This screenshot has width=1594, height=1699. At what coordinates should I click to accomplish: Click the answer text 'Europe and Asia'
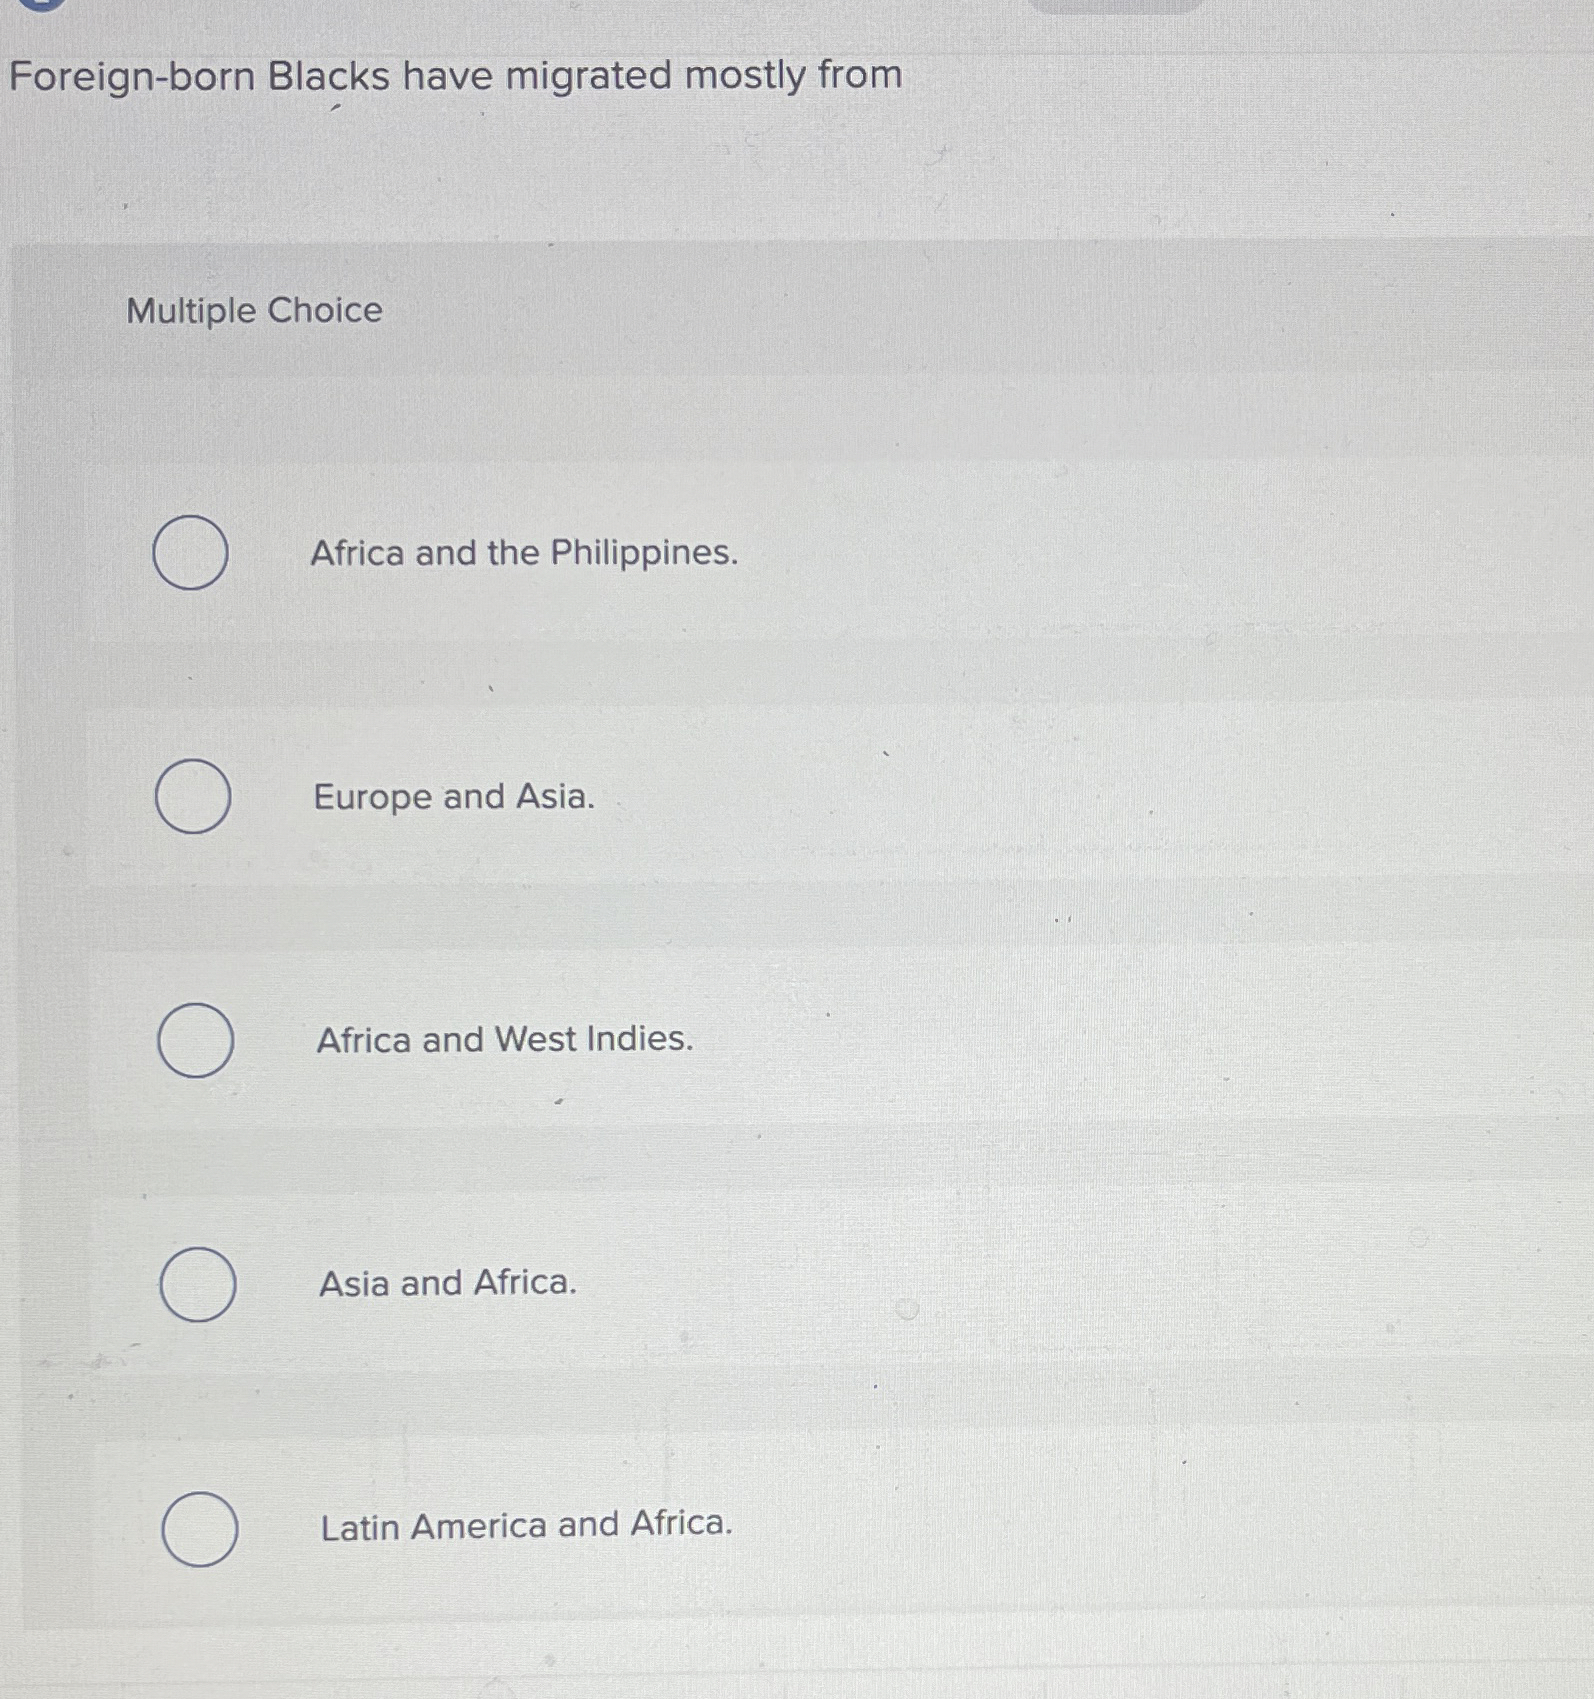point(452,798)
